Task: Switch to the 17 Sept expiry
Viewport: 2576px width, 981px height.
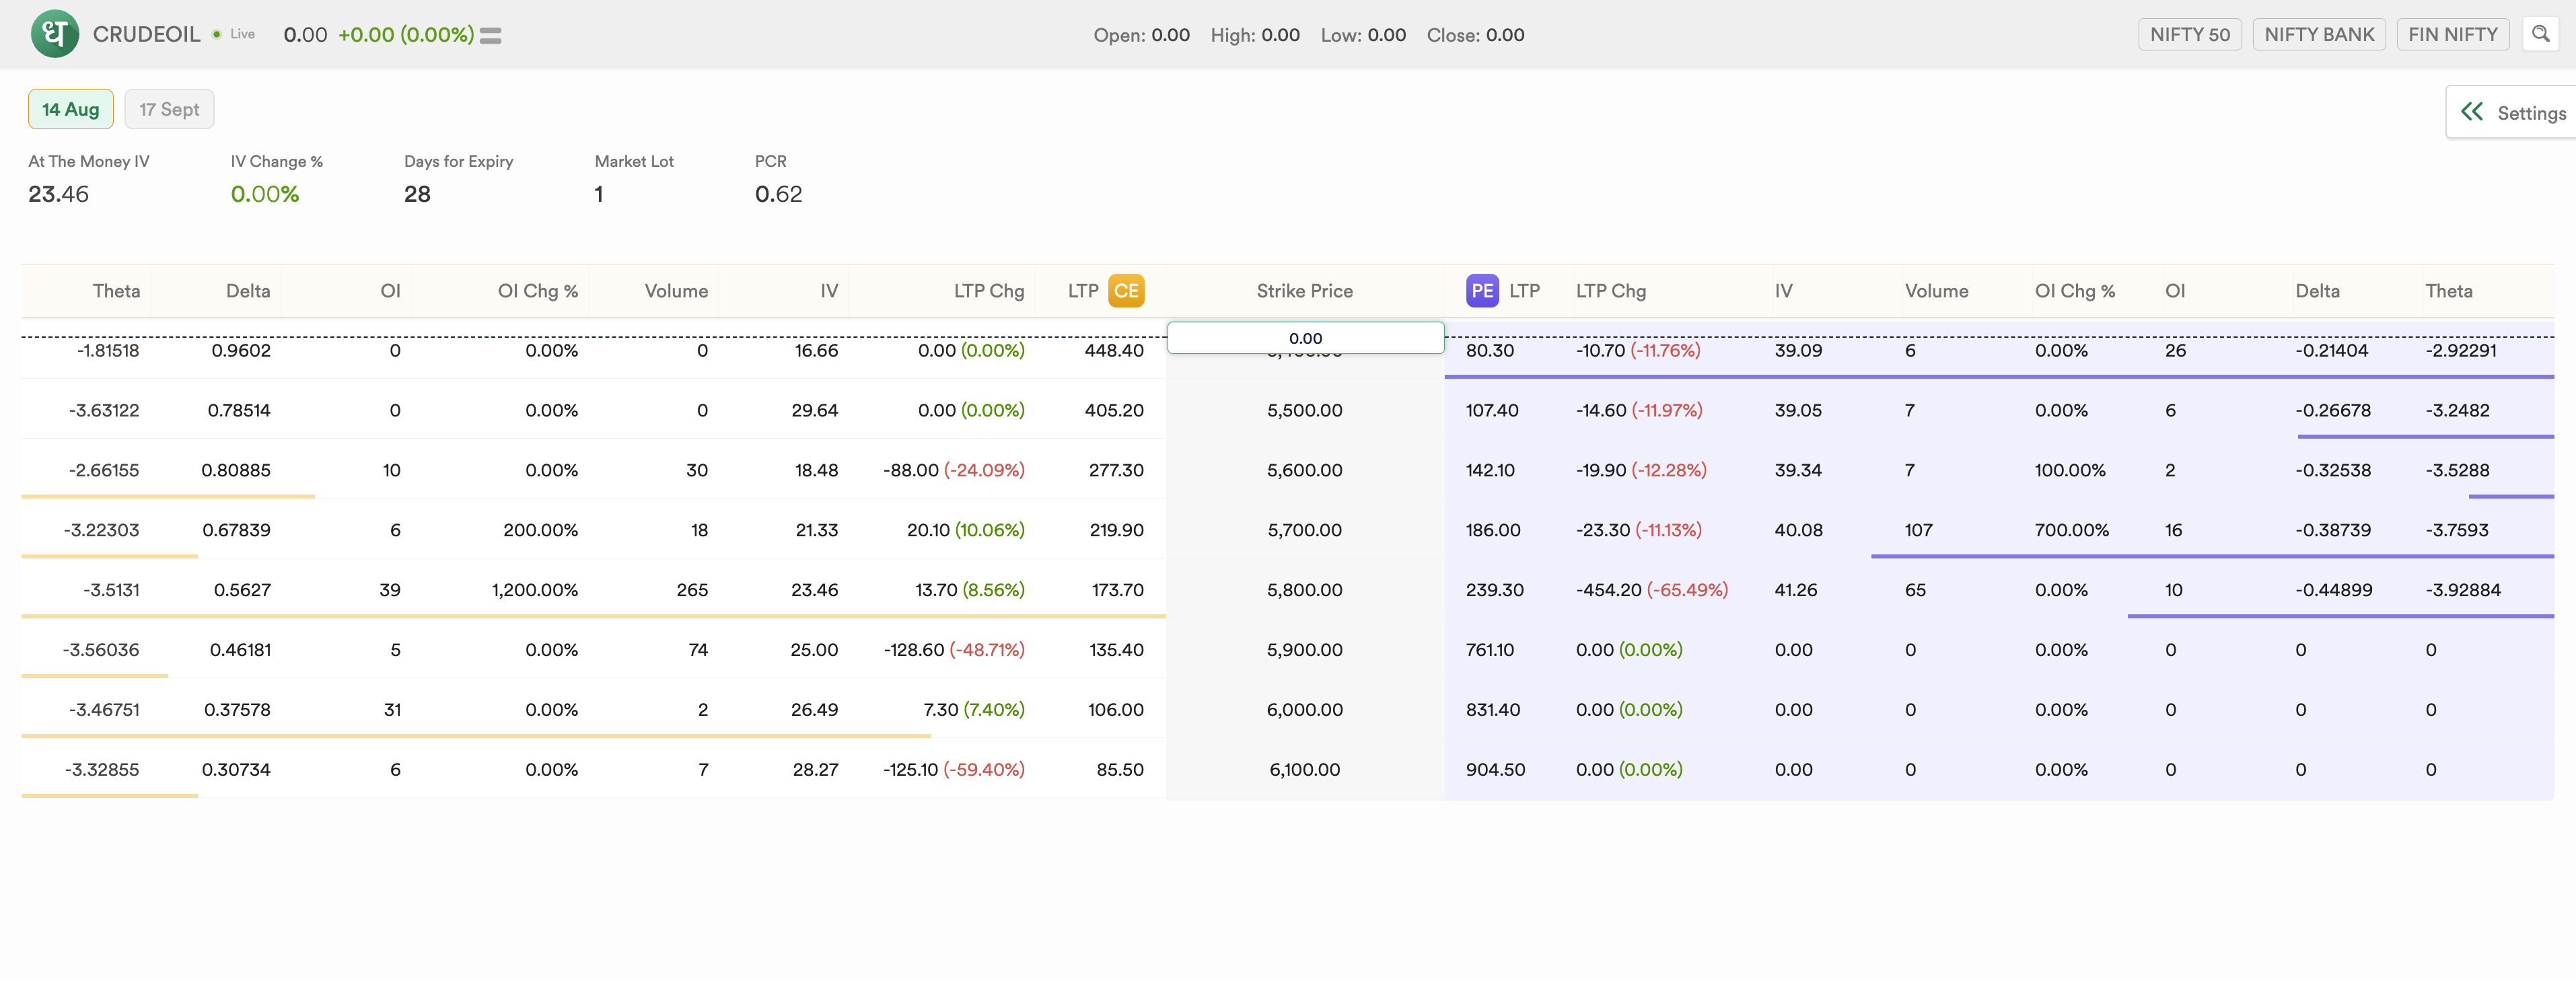Action: 169,109
